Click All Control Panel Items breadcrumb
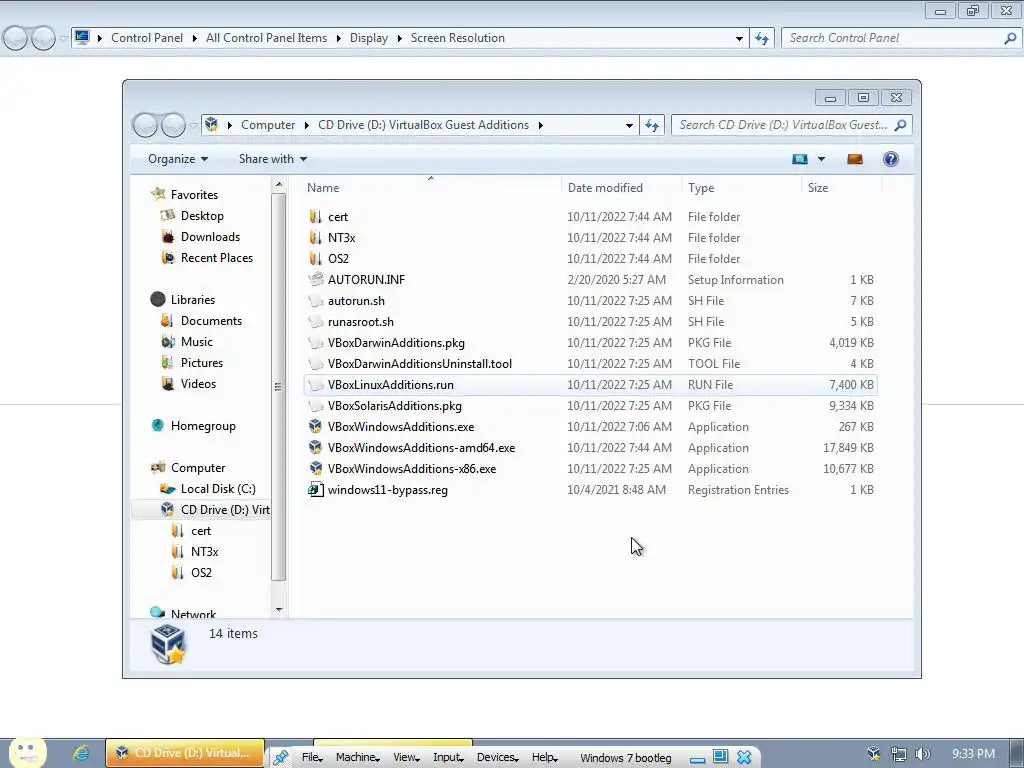This screenshot has width=1024, height=768. [266, 38]
